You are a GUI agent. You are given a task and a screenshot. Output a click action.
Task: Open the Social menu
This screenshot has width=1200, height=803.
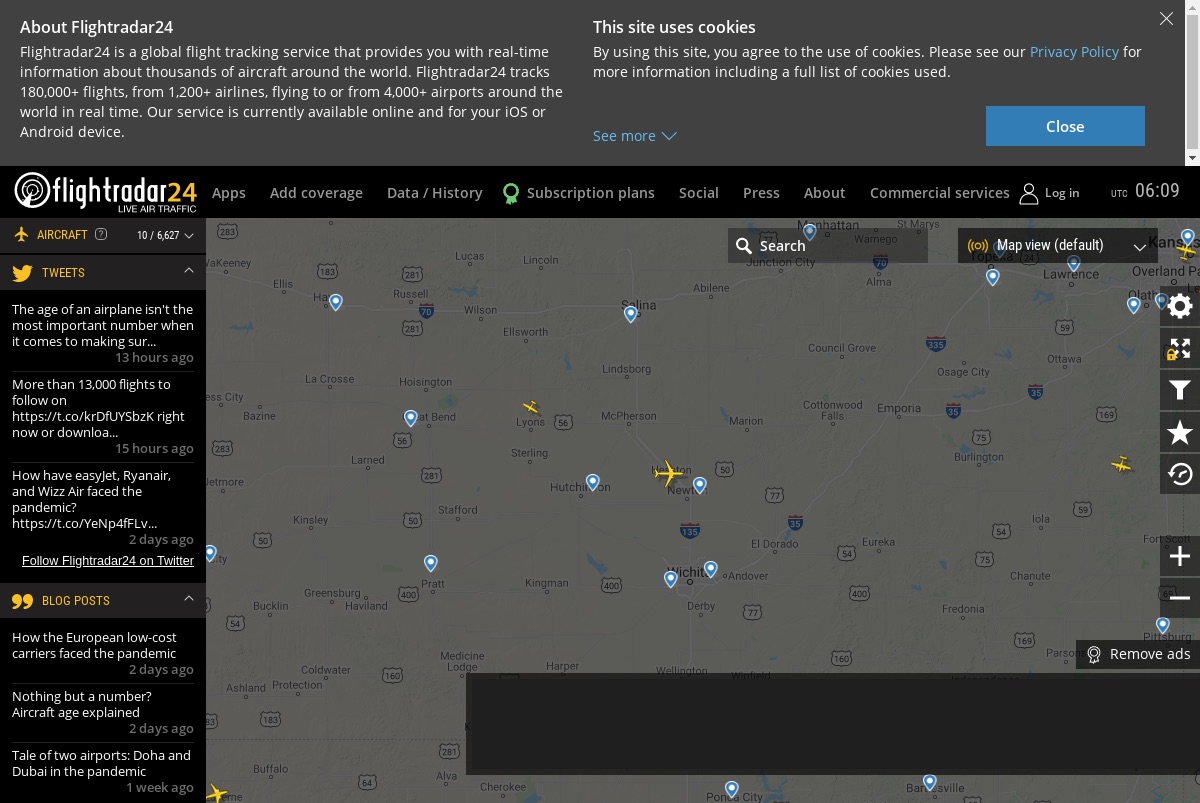(699, 193)
